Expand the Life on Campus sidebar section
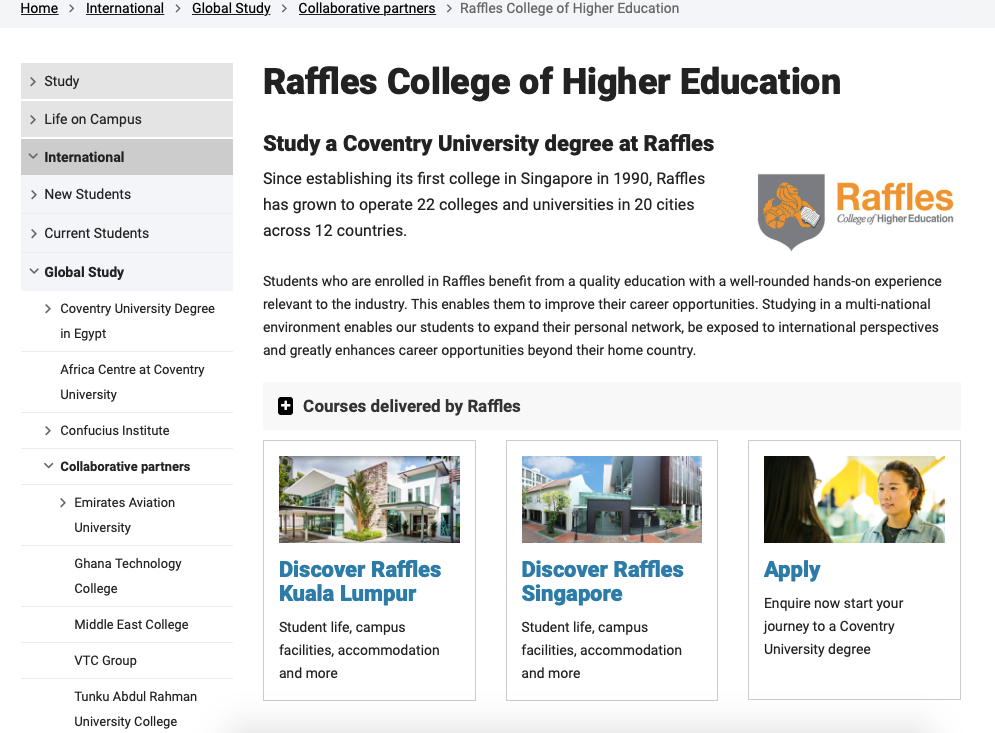This screenshot has width=995, height=733. (x=33, y=119)
